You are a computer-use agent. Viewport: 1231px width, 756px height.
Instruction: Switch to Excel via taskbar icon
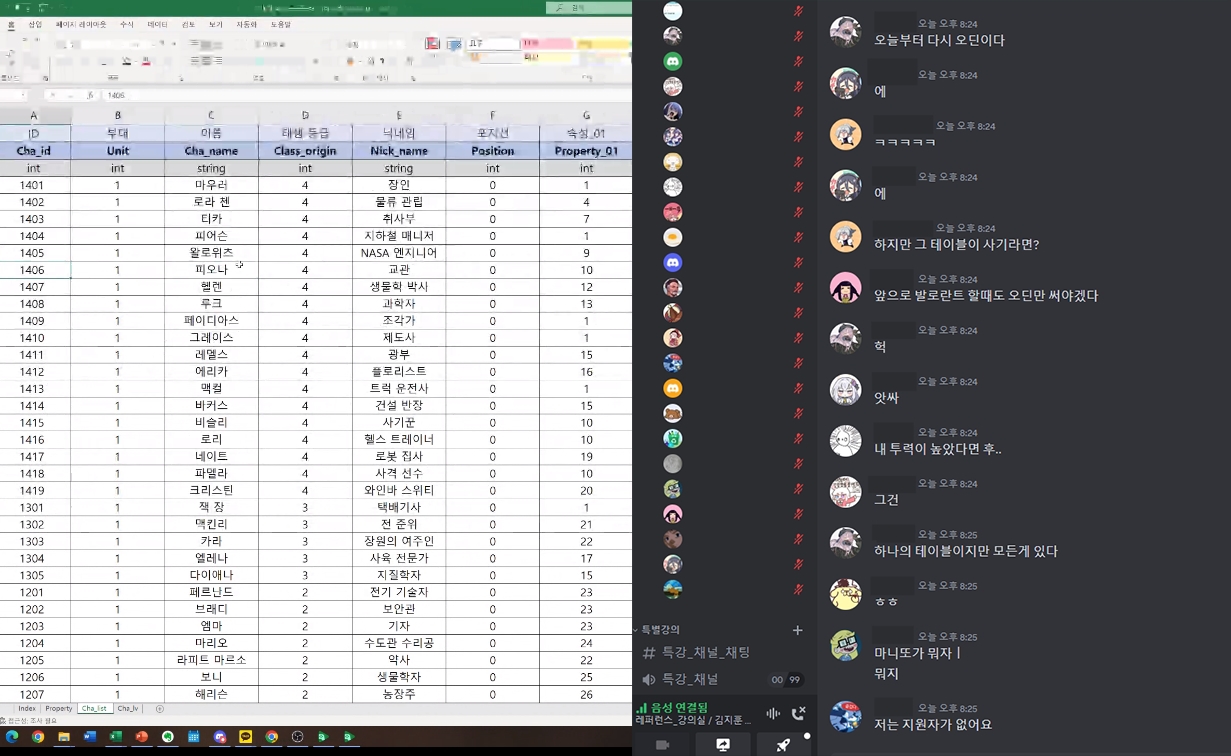(x=116, y=737)
